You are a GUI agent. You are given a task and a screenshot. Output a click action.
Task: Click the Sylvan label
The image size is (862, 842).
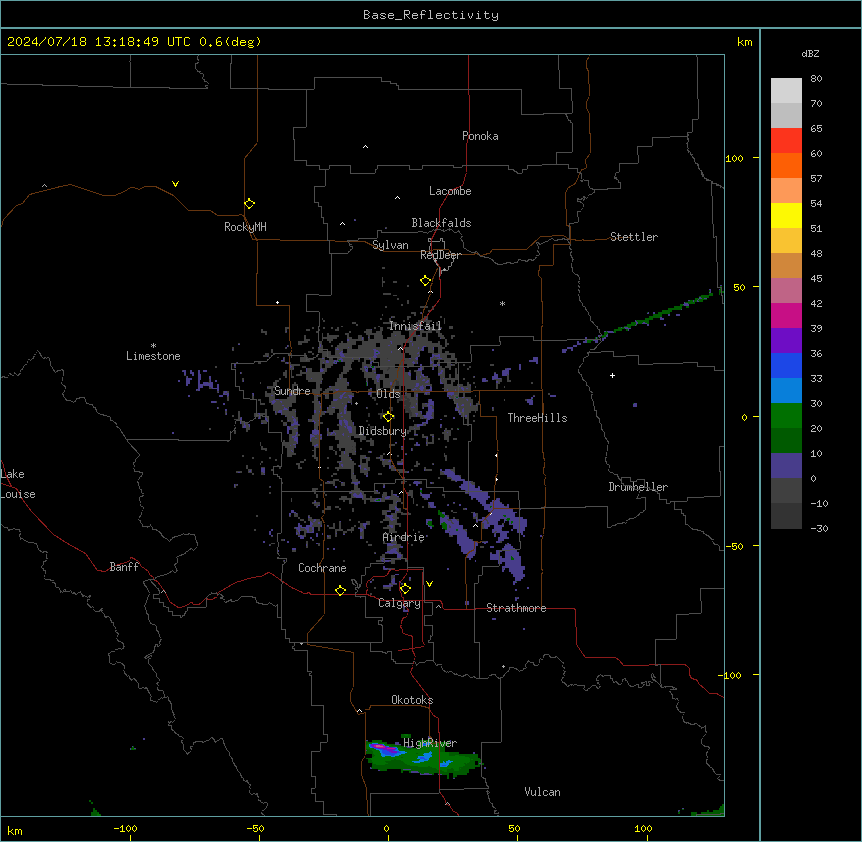point(390,245)
